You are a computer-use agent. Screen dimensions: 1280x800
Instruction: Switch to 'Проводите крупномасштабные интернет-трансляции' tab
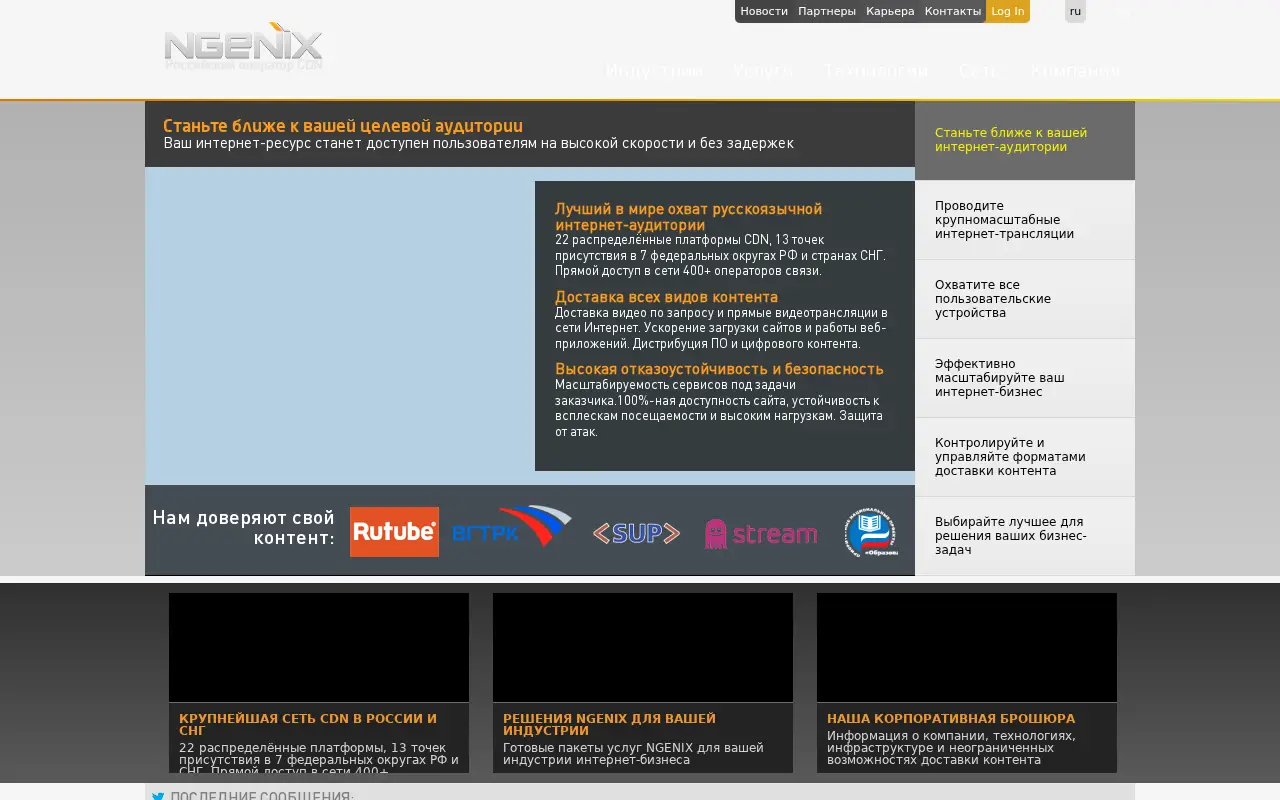[1025, 220]
